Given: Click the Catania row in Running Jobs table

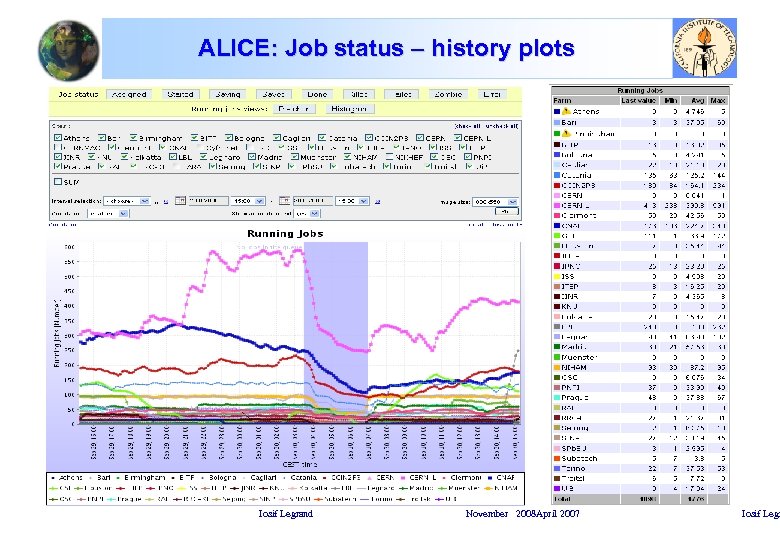Looking at the screenshot, I should [x=640, y=176].
